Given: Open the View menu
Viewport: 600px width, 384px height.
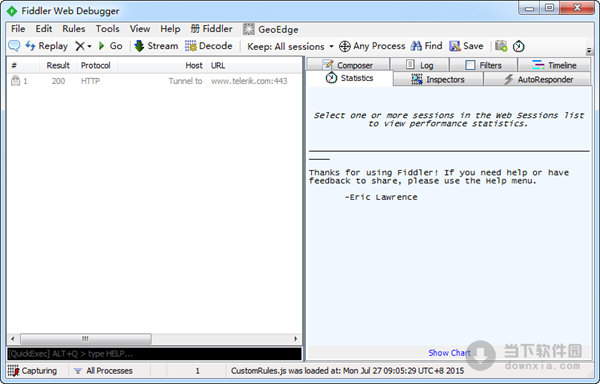Looking at the screenshot, I should point(140,29).
